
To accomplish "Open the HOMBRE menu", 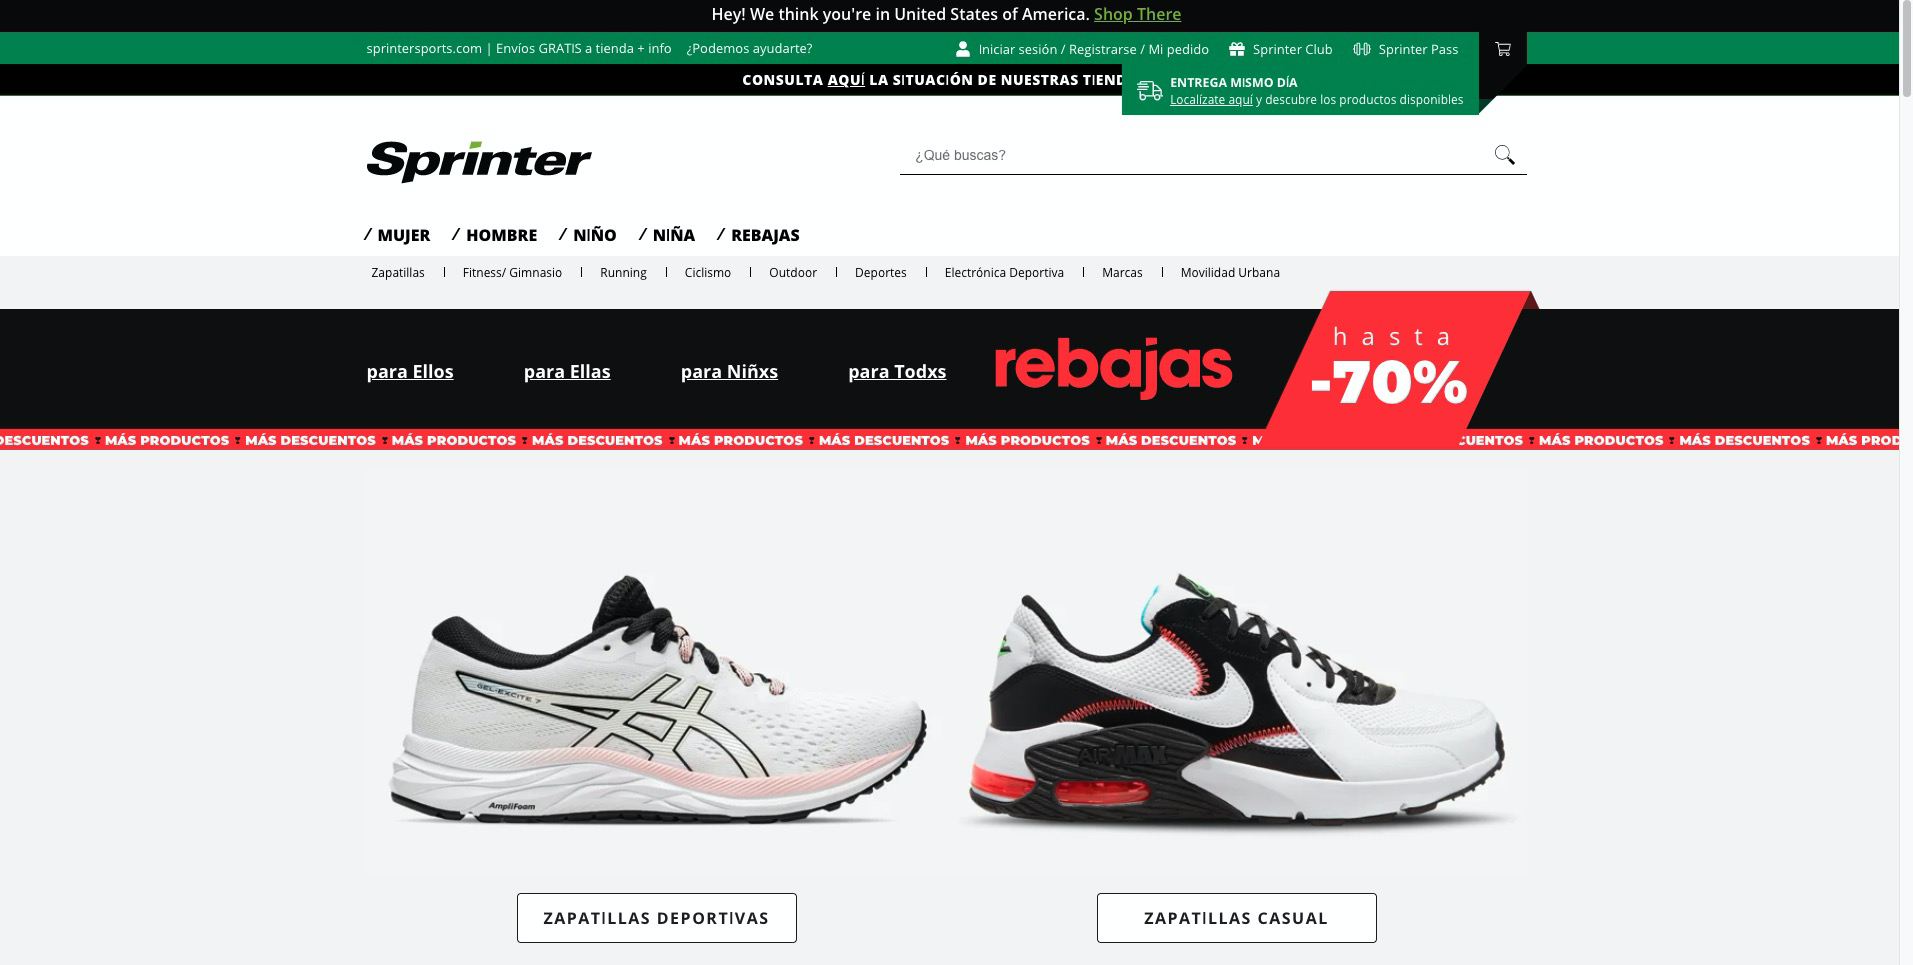I will tap(494, 235).
